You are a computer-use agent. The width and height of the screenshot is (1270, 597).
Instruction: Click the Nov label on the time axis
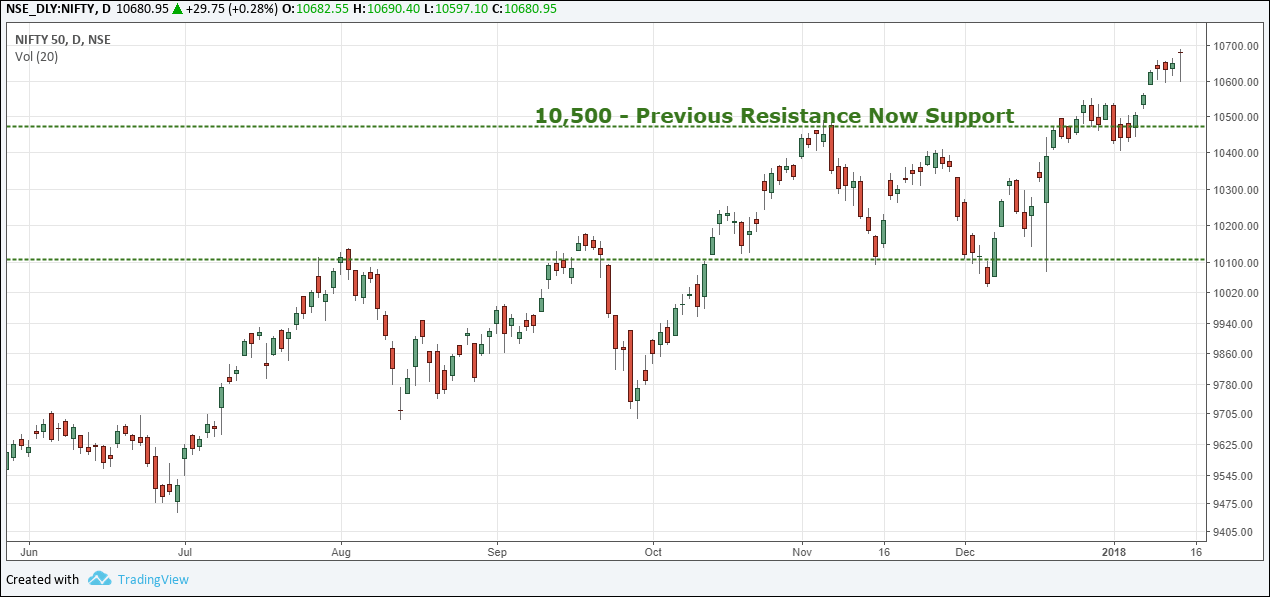[802, 551]
